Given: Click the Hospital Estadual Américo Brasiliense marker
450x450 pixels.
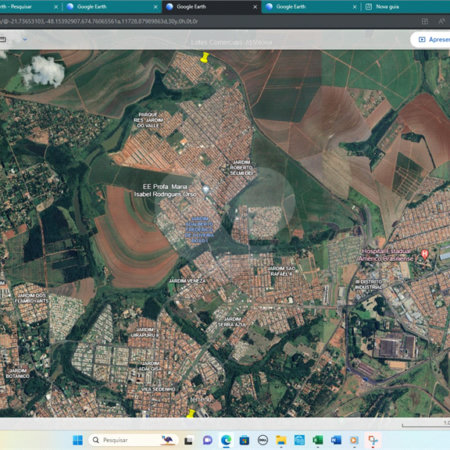Looking at the screenshot, I should [424, 254].
